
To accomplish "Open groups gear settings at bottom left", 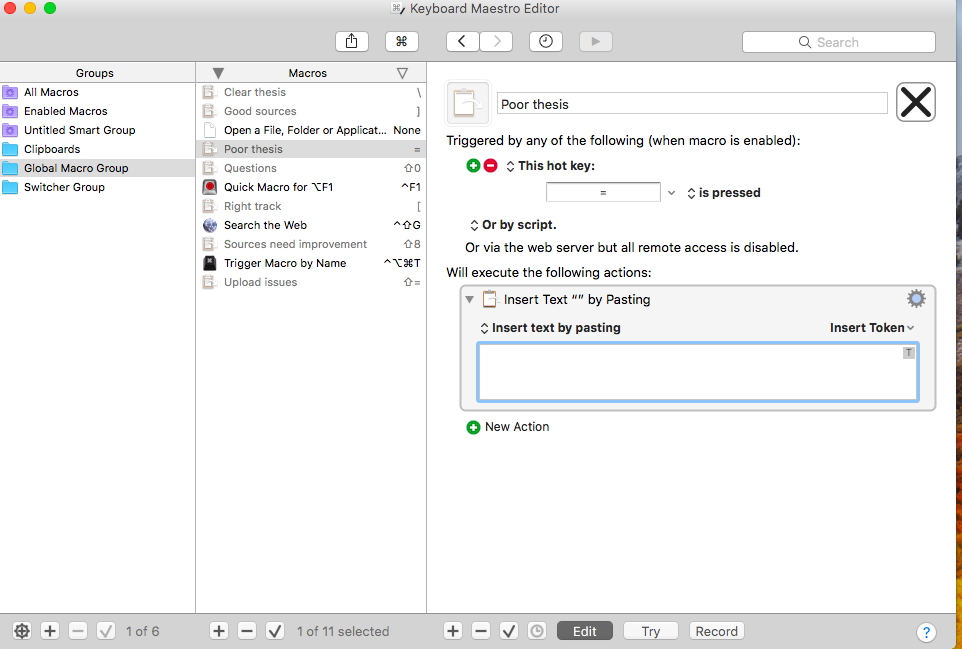I will [21, 631].
